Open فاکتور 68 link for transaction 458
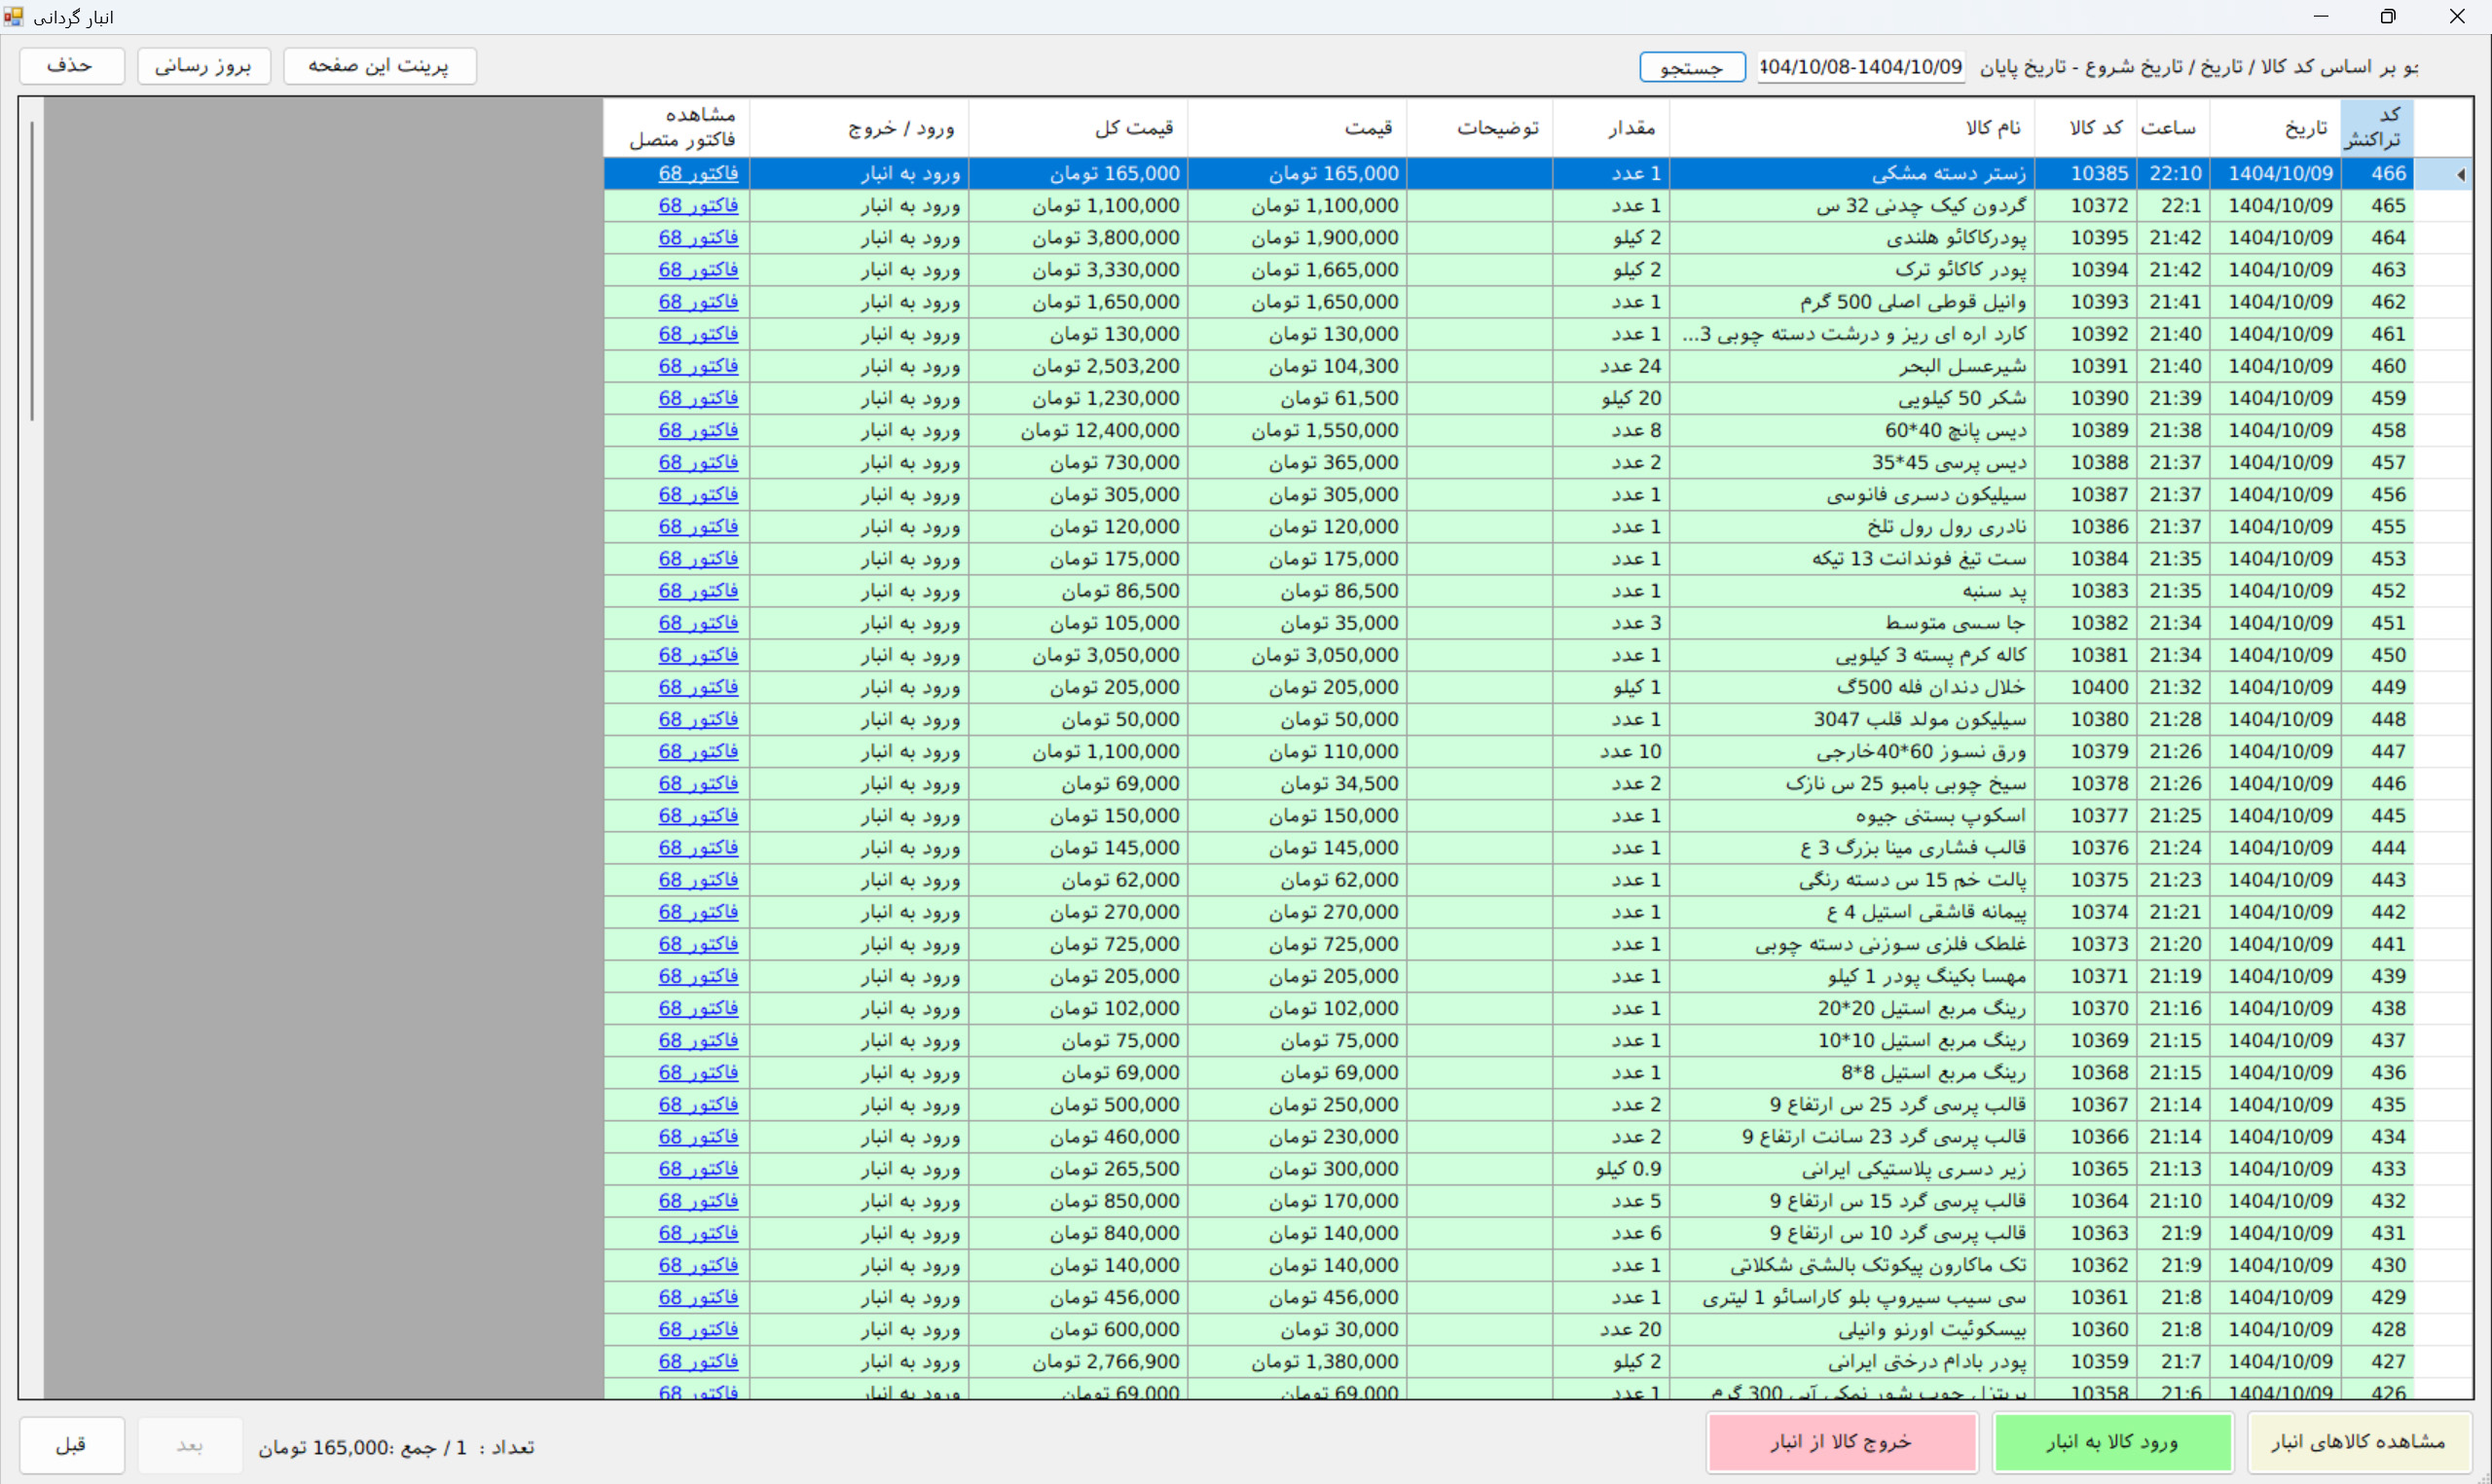This screenshot has height=1484, width=2492. tap(698, 431)
